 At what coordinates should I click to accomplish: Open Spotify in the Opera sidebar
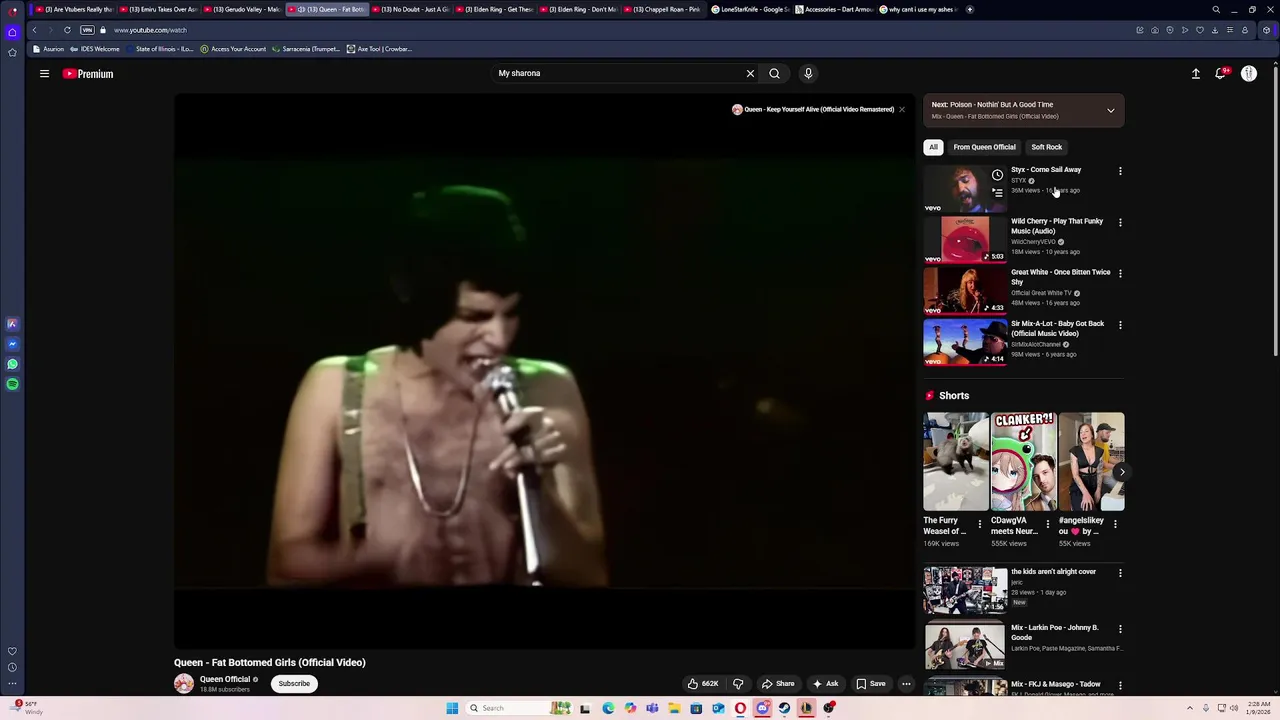pyautogui.click(x=12, y=384)
